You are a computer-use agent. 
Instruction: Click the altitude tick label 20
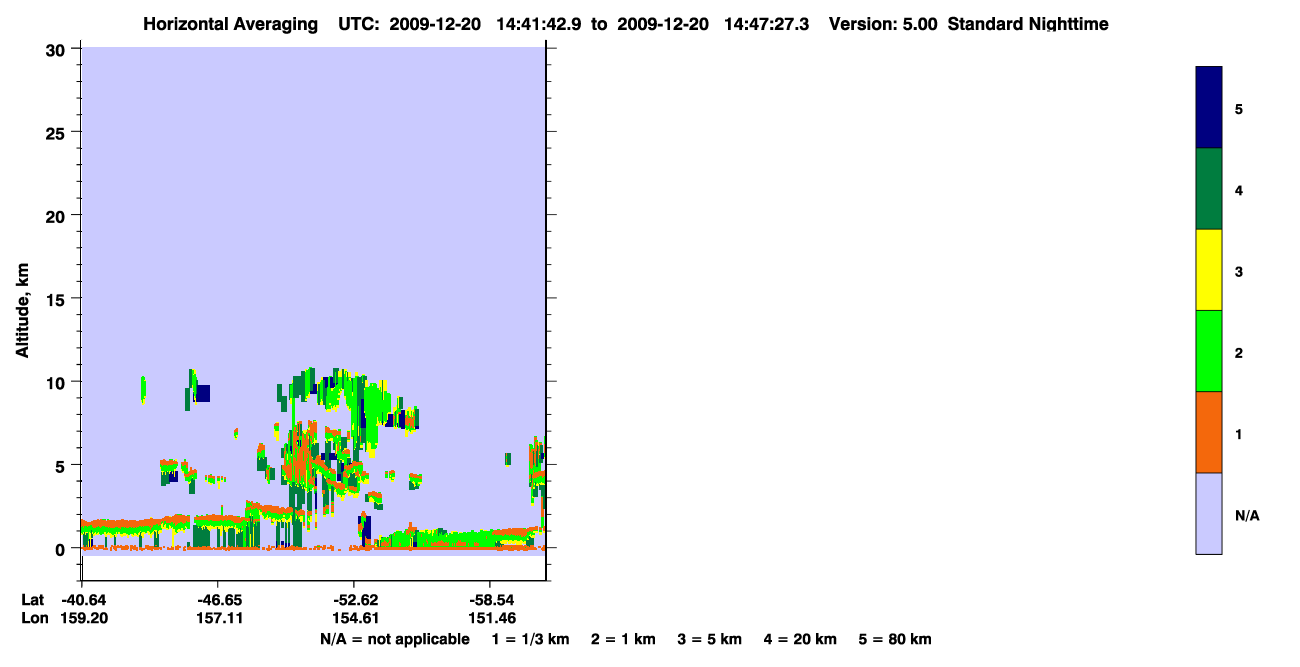tap(58, 215)
